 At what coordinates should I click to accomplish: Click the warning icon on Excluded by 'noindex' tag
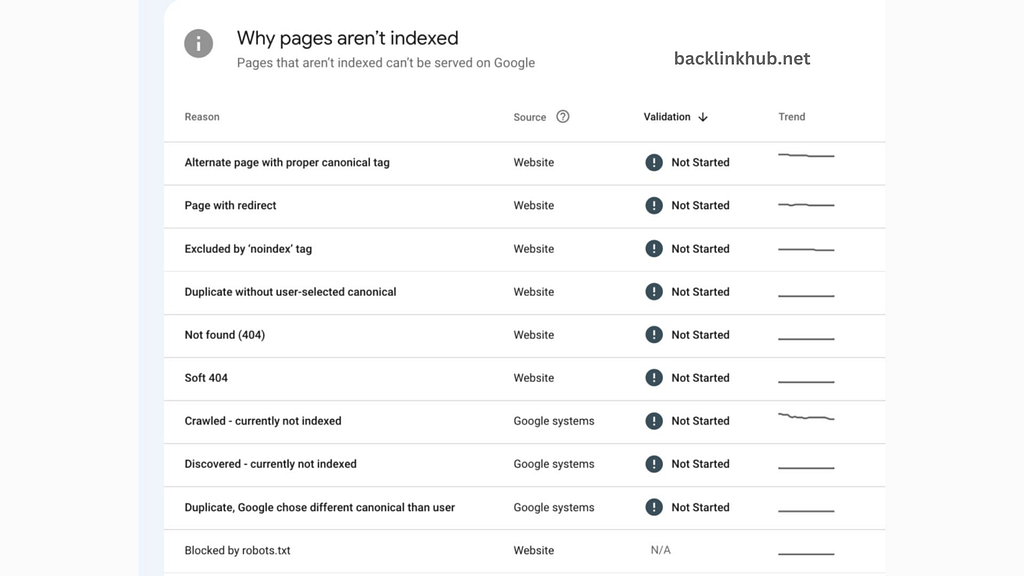(654, 248)
